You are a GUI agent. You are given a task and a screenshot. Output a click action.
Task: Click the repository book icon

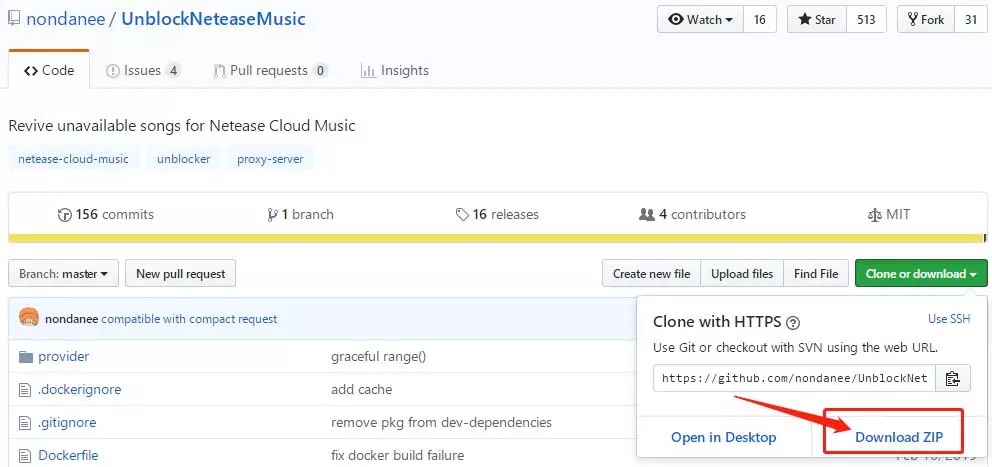tap(14, 19)
